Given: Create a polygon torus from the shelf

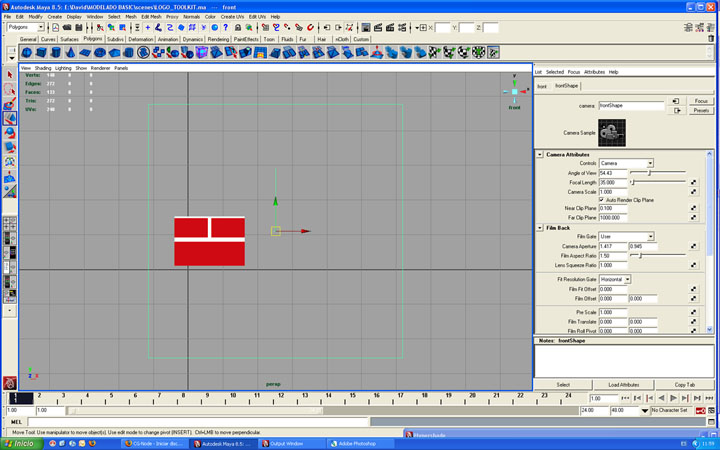Looking at the screenshot, I should [100, 52].
